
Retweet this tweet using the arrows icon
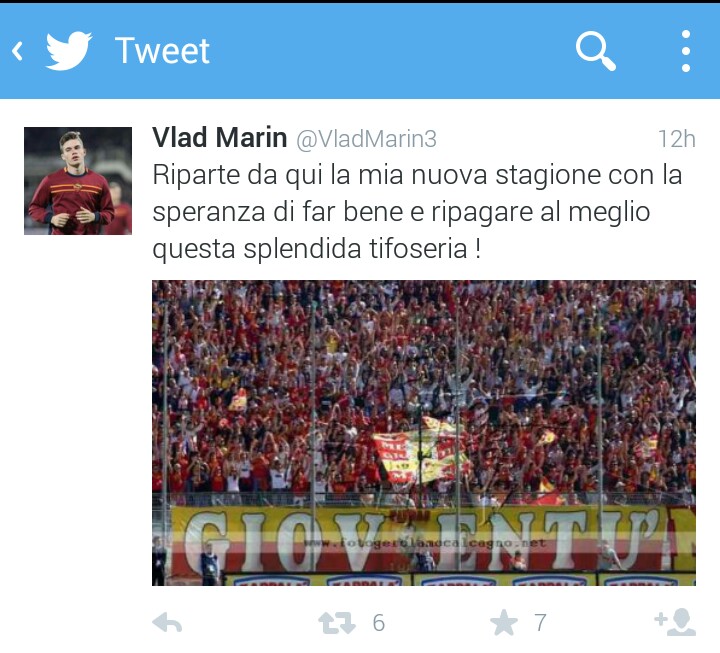[337, 623]
